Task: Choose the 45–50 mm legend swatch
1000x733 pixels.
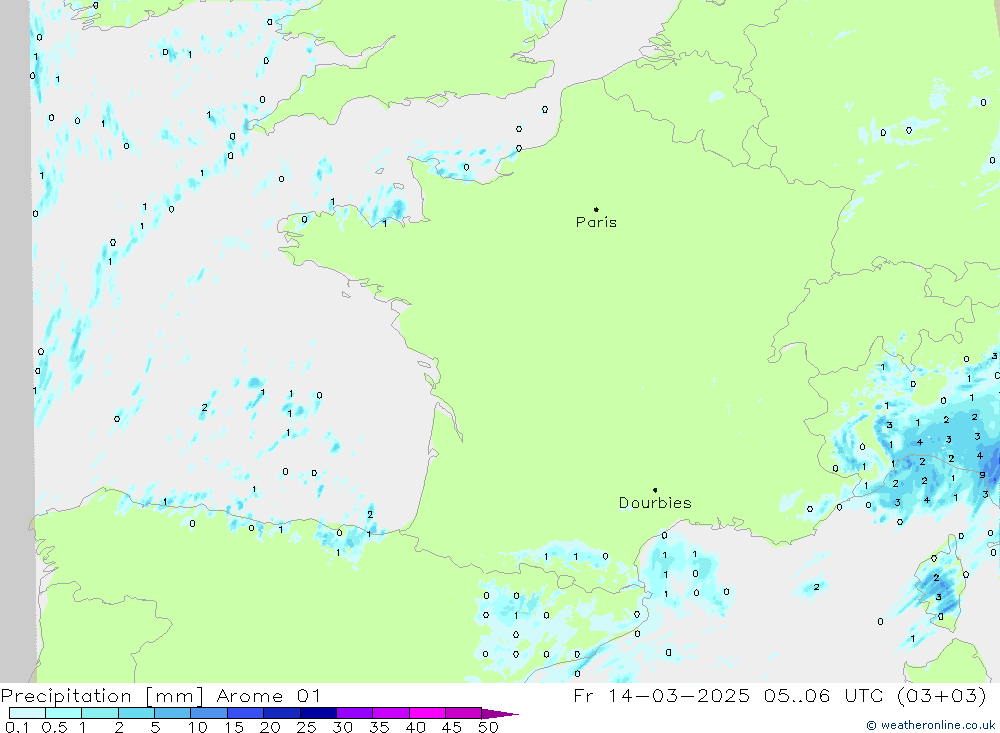Action: (x=464, y=713)
